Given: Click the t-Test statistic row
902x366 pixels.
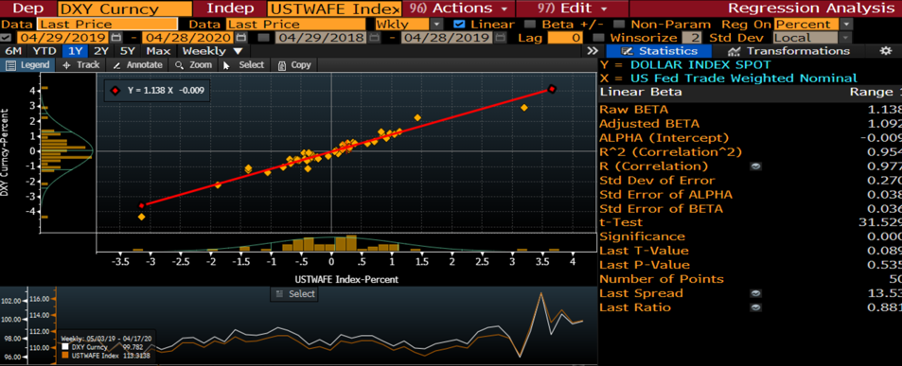Looking at the screenshot, I should tap(750, 222).
